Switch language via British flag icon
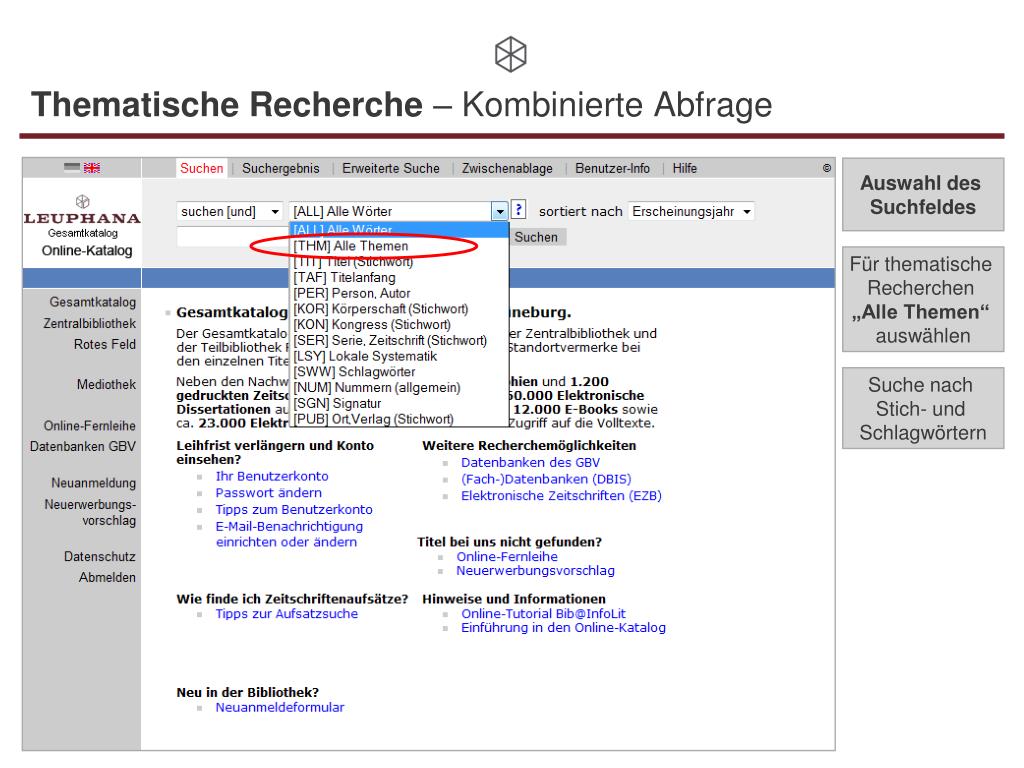The width and height of the screenshot is (1024, 768). 92,168
